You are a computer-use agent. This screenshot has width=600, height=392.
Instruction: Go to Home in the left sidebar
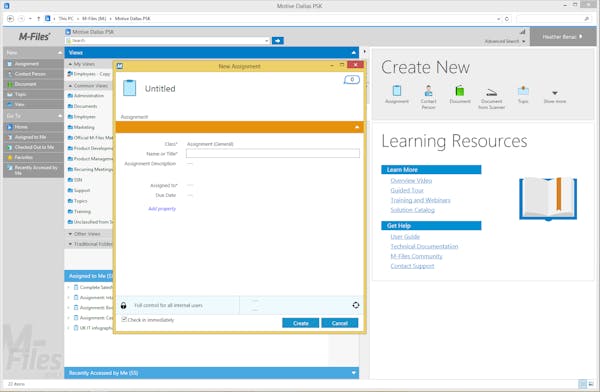click(21, 127)
